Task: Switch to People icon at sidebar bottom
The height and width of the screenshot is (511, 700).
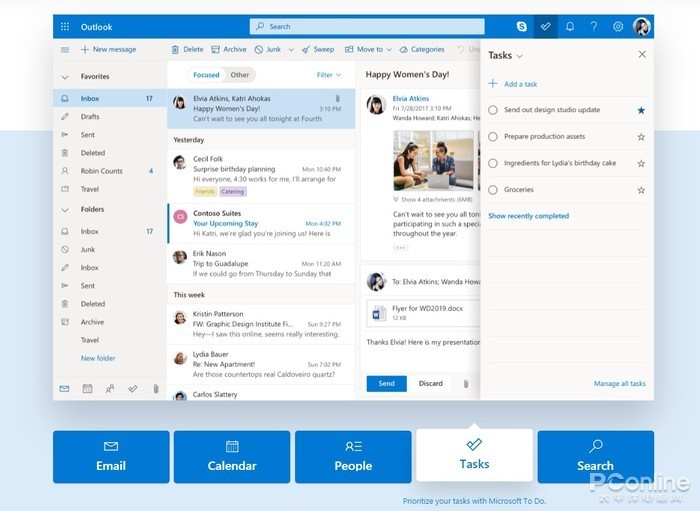Action: [x=110, y=389]
